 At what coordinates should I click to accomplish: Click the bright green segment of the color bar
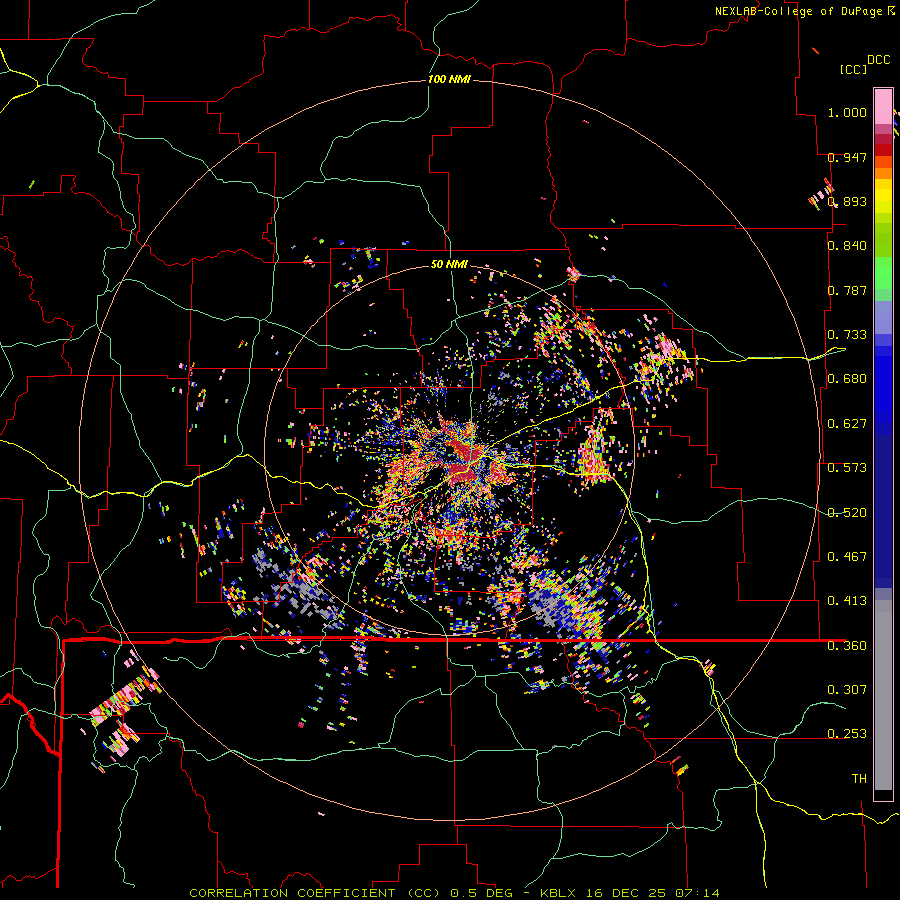883,273
